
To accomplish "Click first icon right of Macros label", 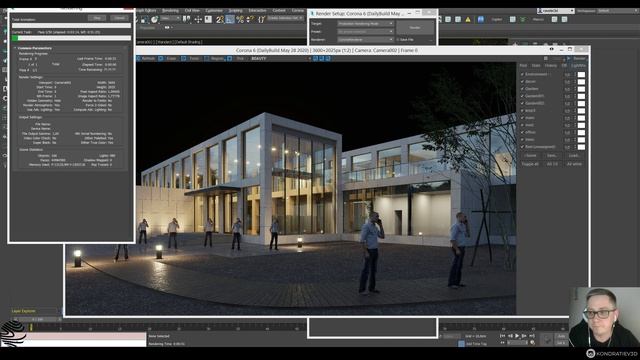I will (554, 19).
